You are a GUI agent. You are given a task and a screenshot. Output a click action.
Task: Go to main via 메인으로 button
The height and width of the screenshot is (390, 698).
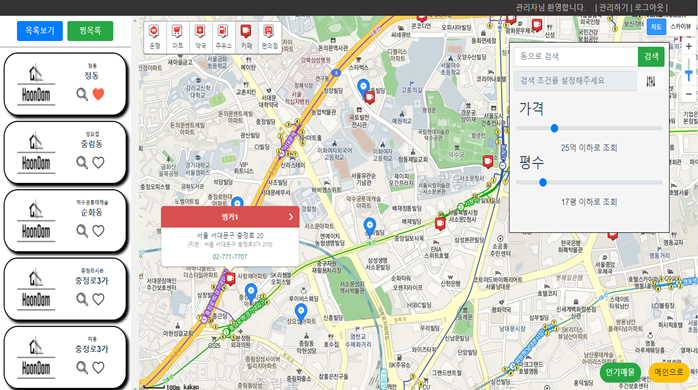point(669,372)
